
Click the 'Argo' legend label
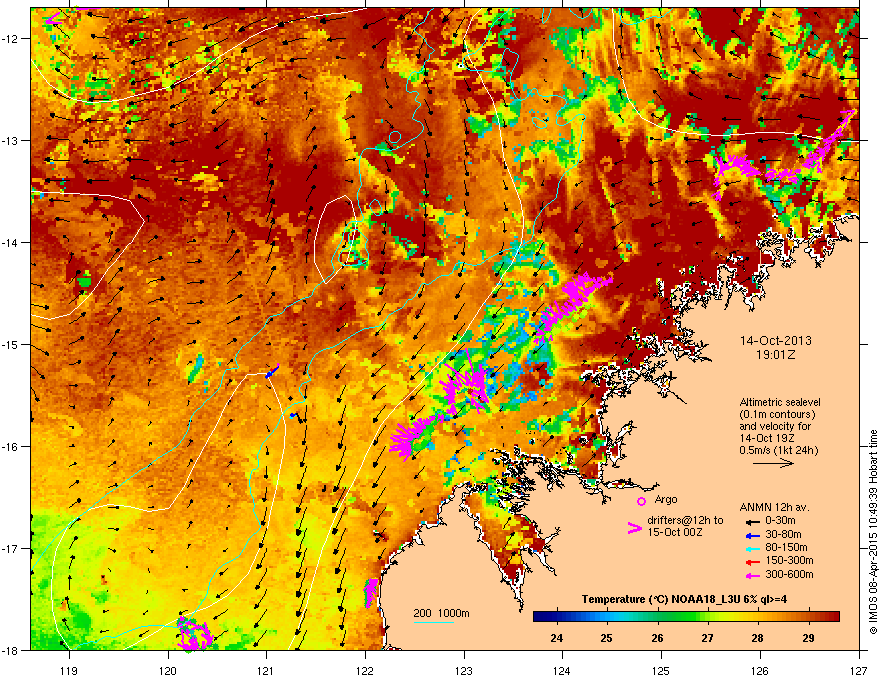click(x=666, y=499)
